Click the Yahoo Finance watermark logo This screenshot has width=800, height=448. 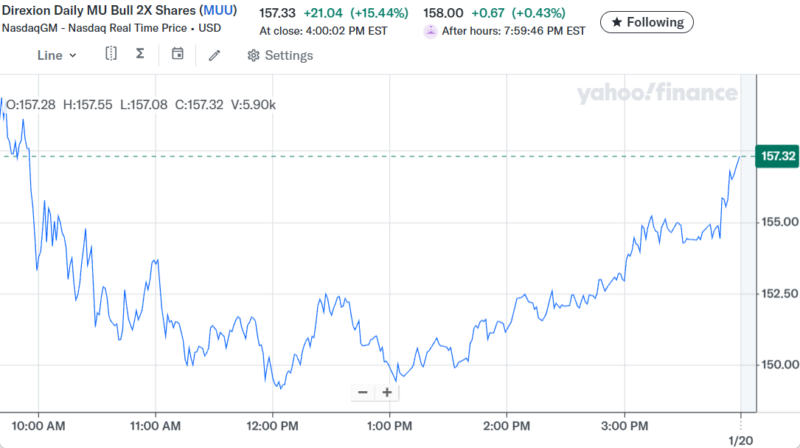coord(656,94)
